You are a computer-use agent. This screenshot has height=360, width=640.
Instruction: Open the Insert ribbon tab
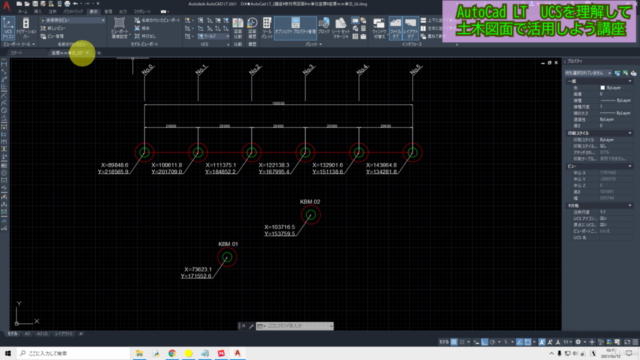[38, 11]
